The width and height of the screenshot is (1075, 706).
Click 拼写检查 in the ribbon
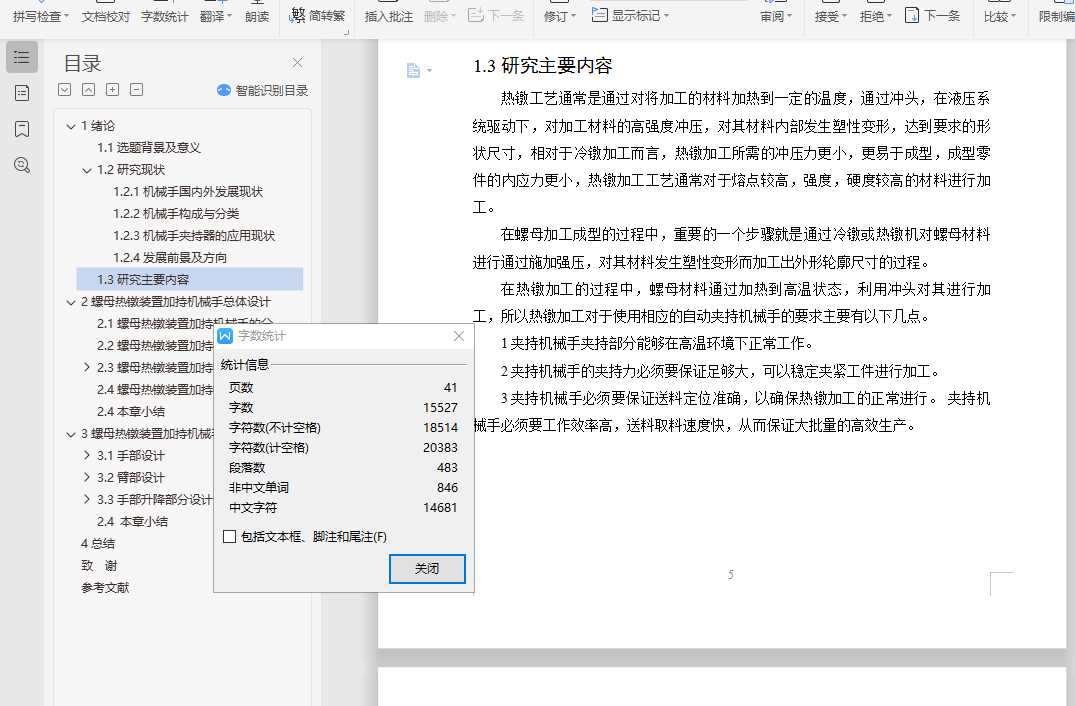click(41, 16)
